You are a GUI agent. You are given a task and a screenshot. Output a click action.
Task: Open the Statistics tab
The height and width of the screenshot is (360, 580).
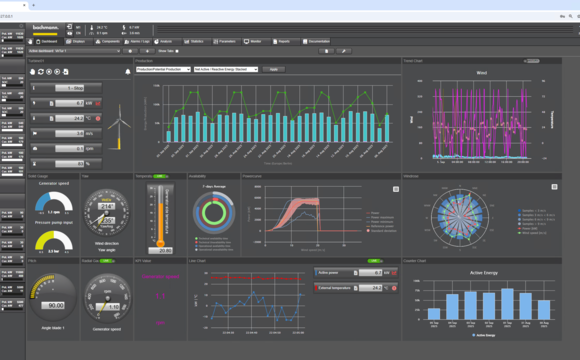coord(196,41)
